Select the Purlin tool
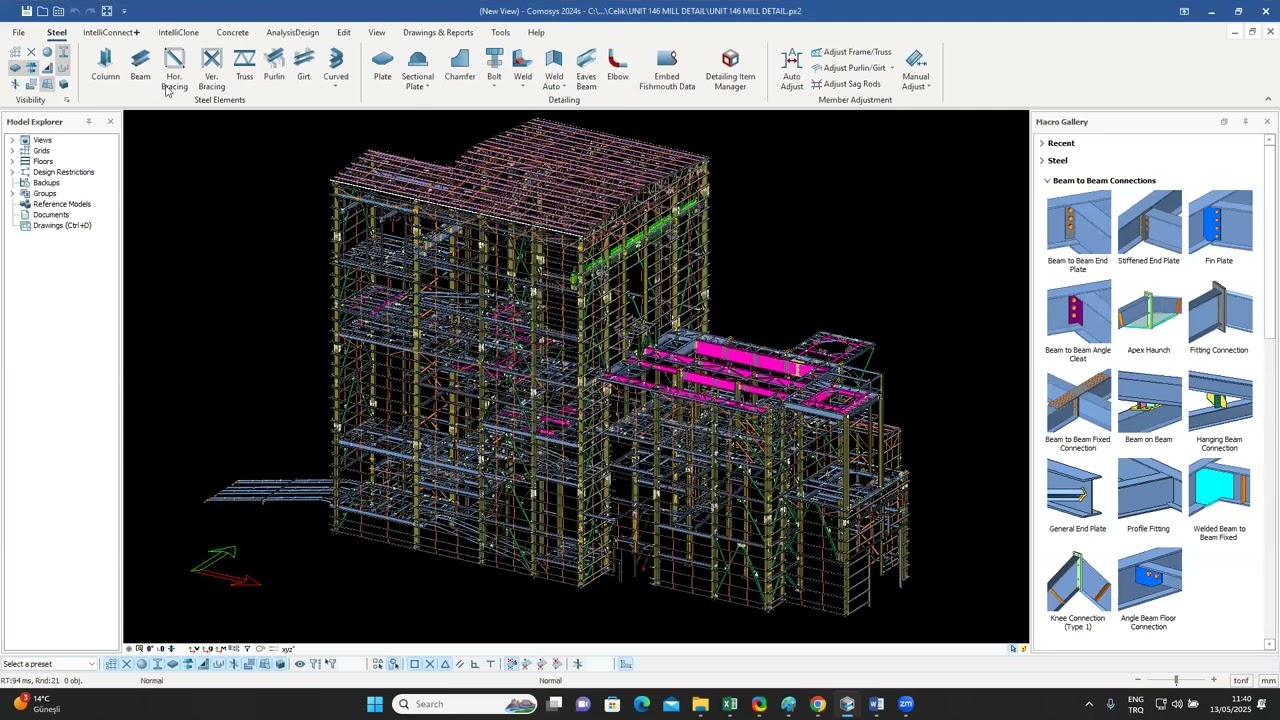Screen dimensions: 1280x720 [x=274, y=66]
